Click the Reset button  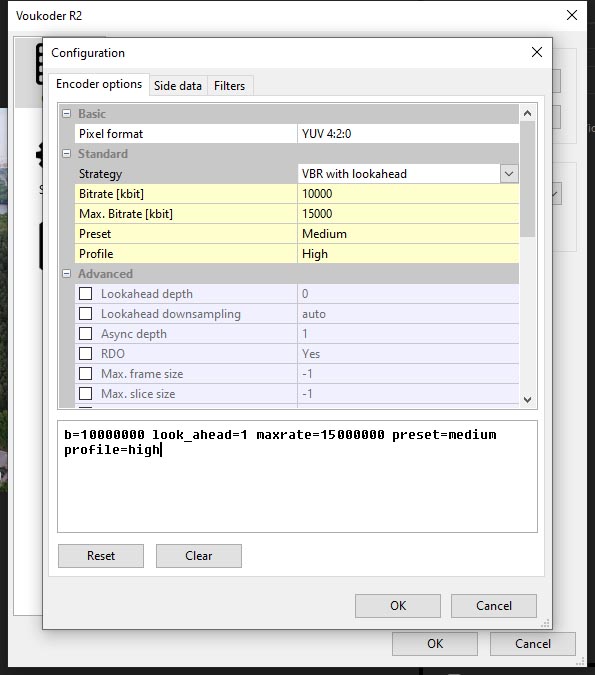pos(101,556)
